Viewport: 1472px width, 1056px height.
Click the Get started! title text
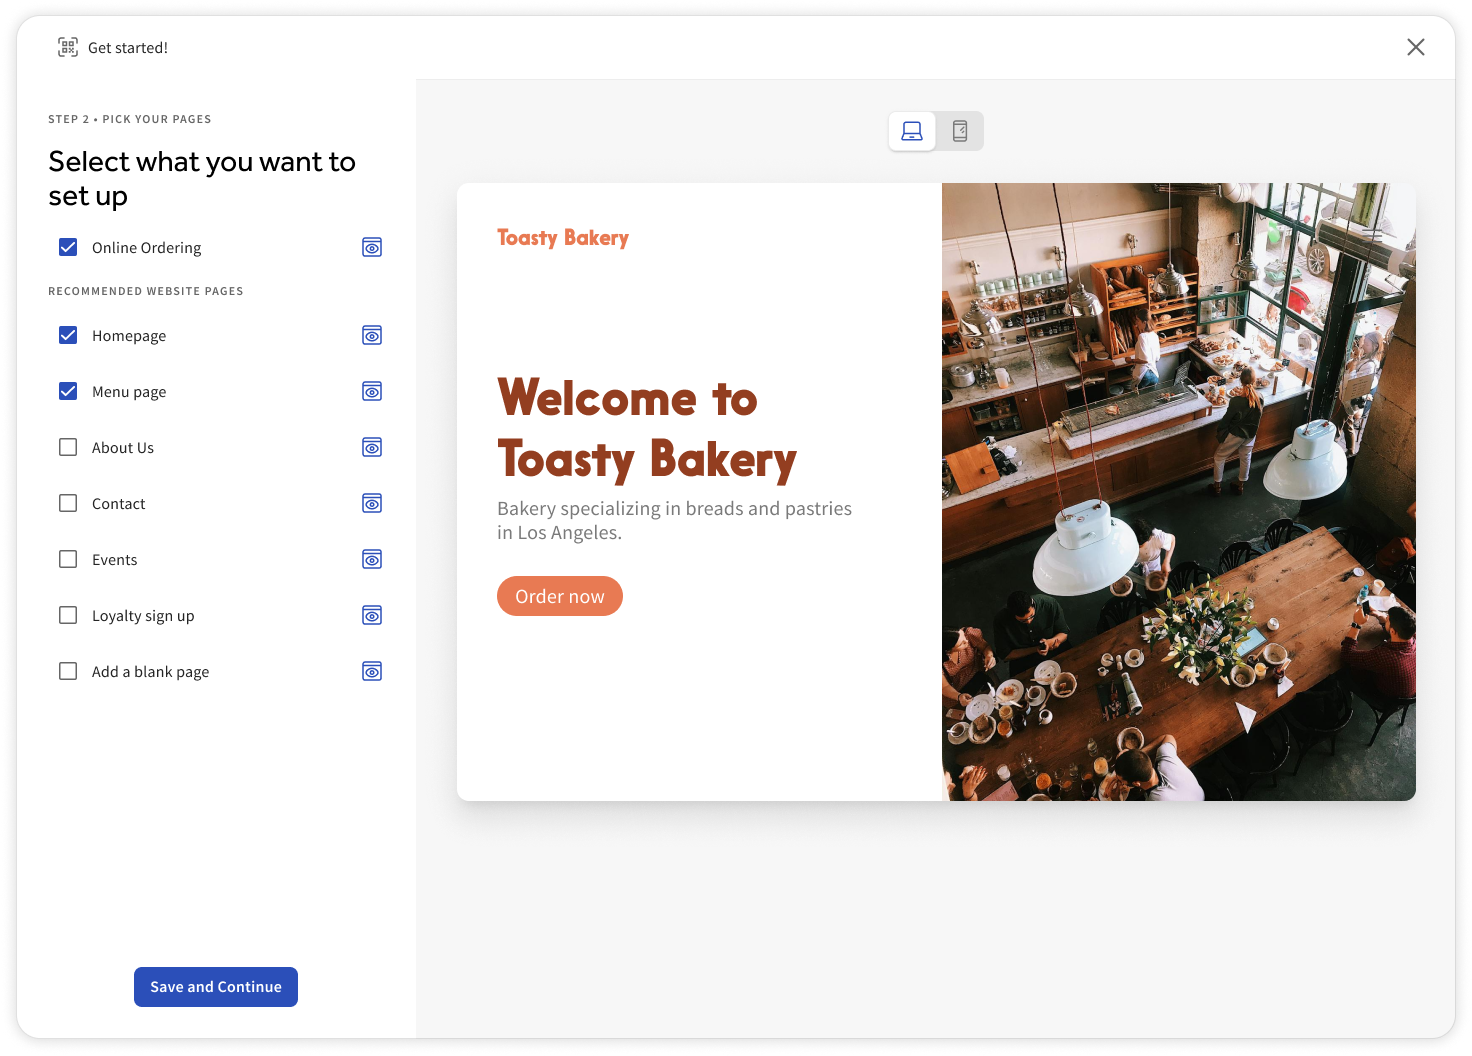[x=128, y=47]
